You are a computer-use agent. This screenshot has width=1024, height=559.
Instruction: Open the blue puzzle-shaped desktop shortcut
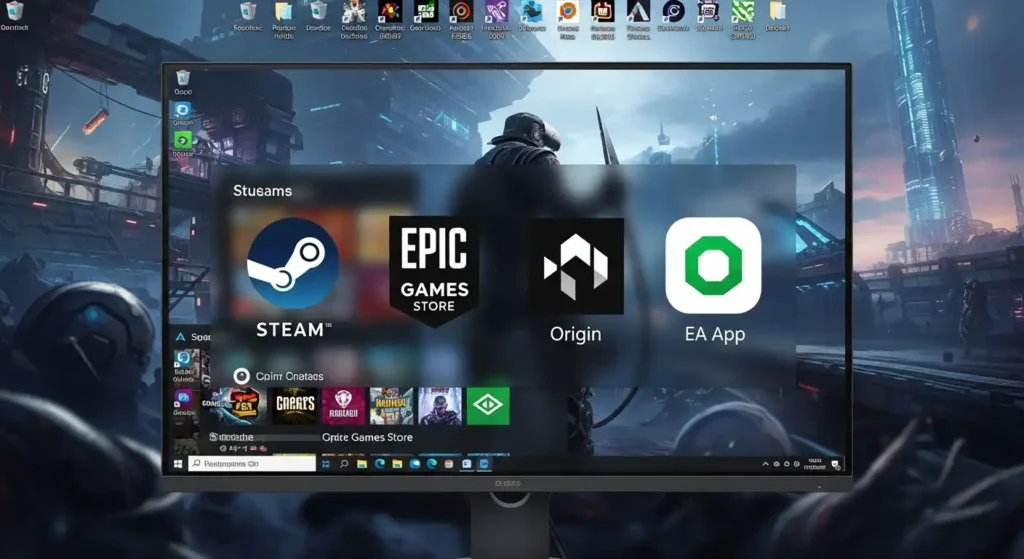point(532,11)
